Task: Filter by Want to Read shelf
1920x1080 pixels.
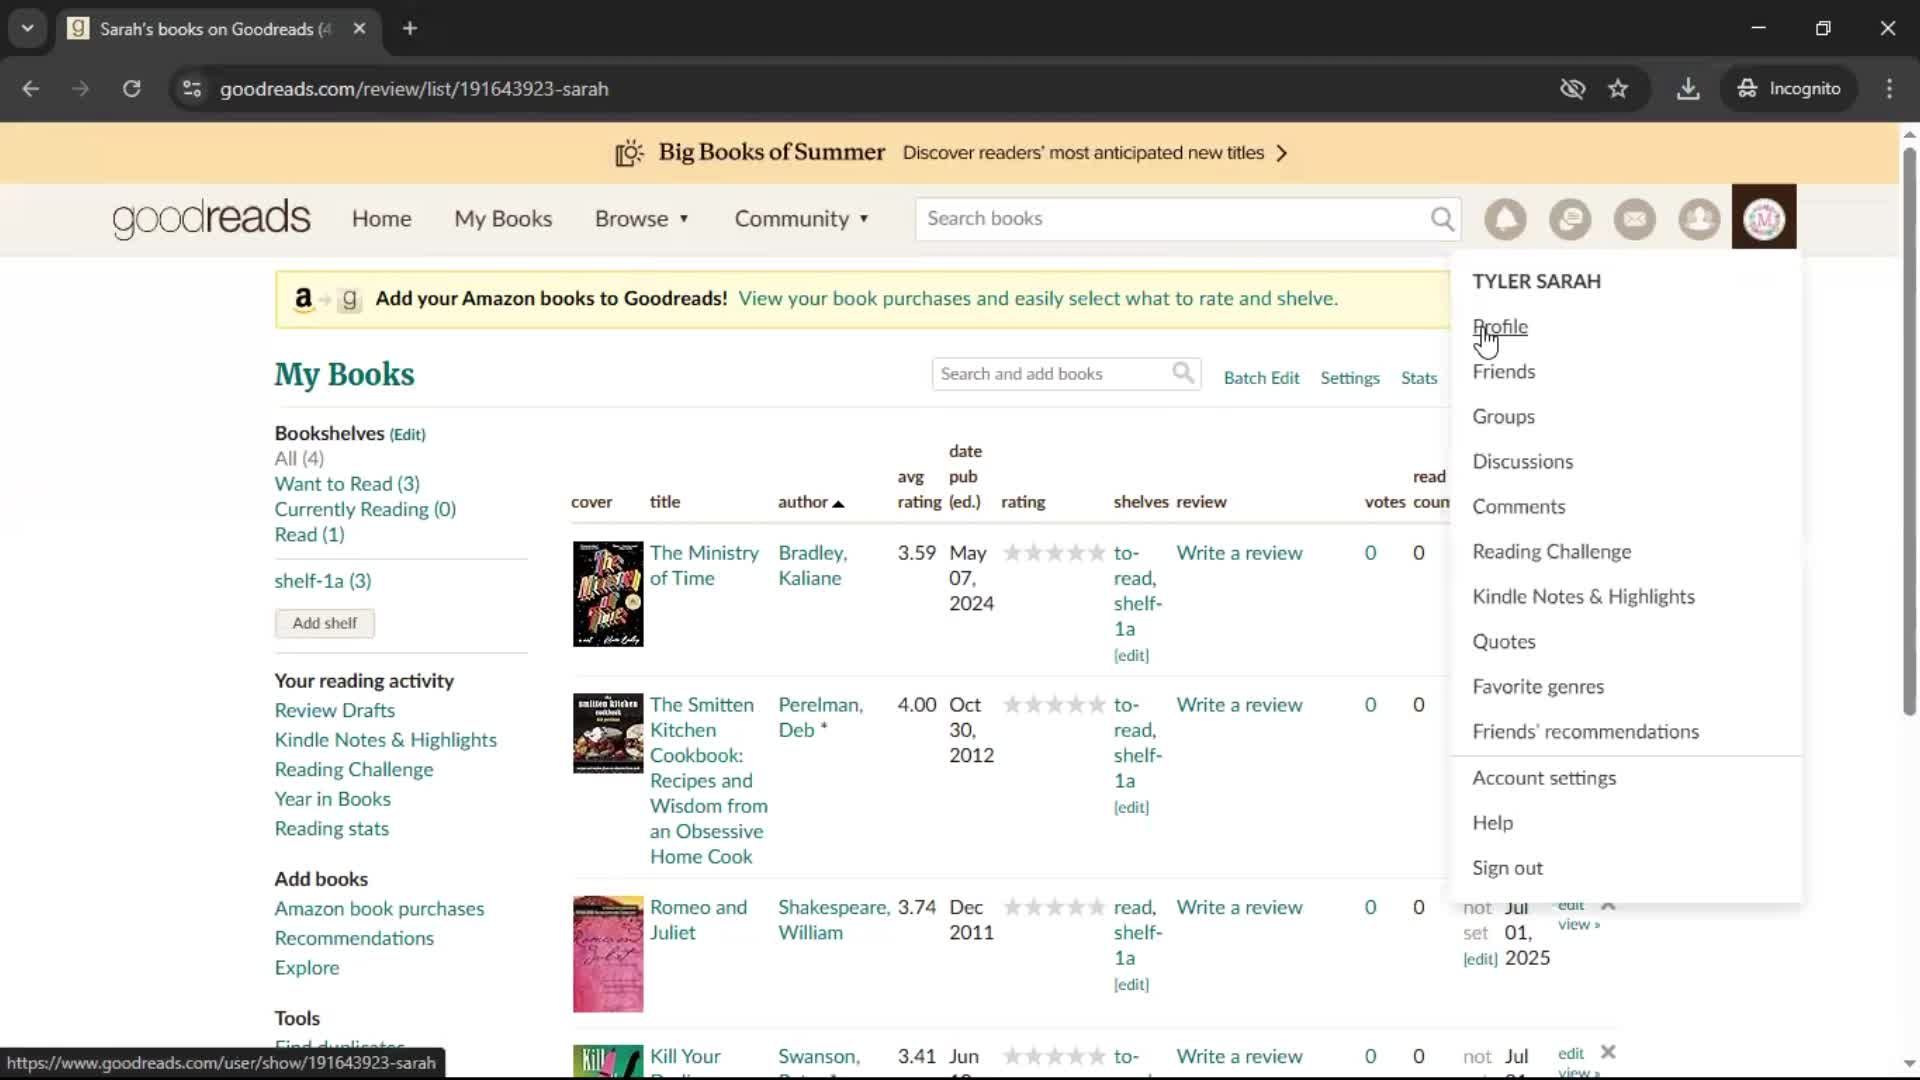Action: tap(347, 484)
